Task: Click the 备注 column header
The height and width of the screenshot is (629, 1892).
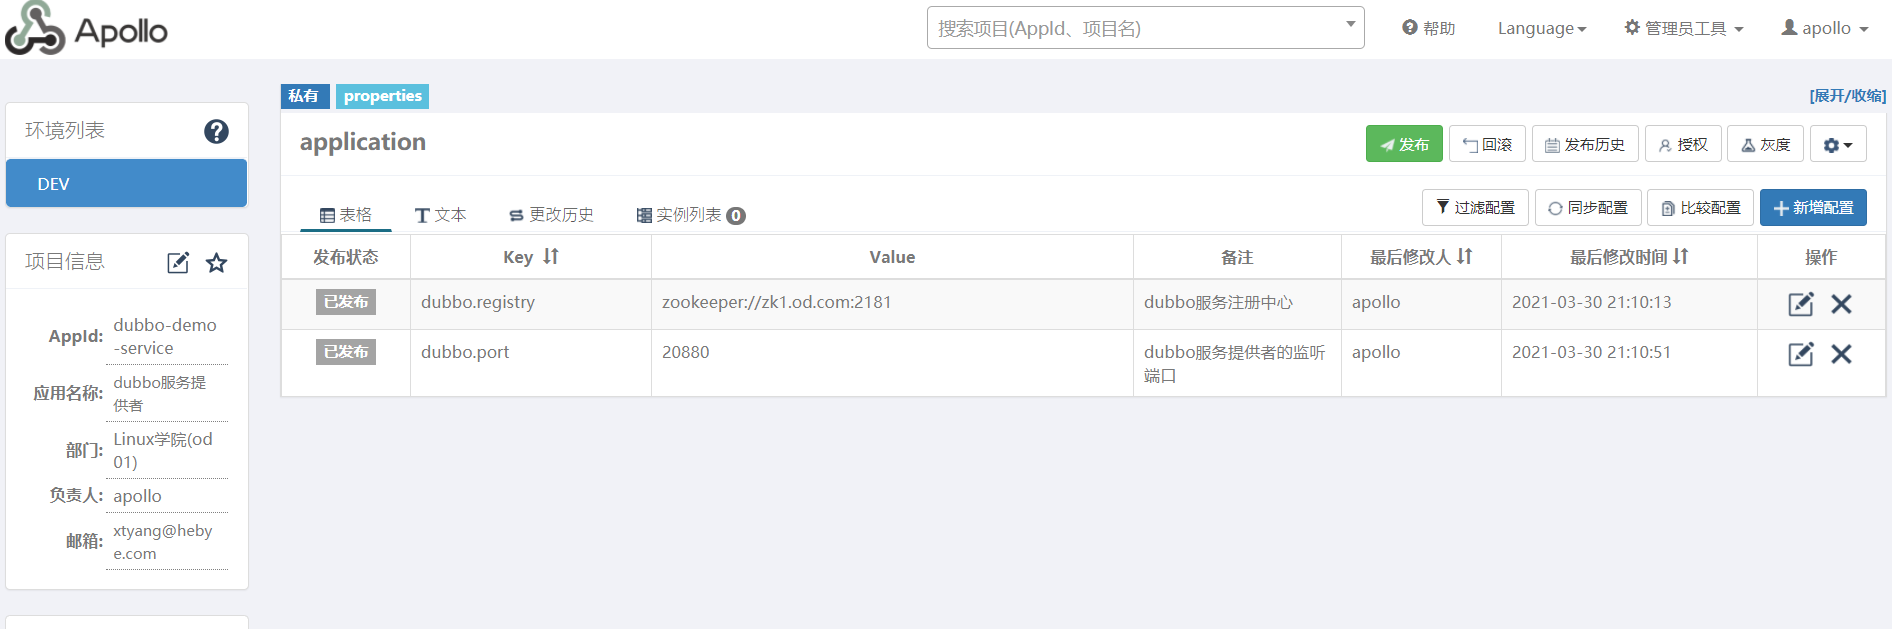Action: [x=1237, y=257]
